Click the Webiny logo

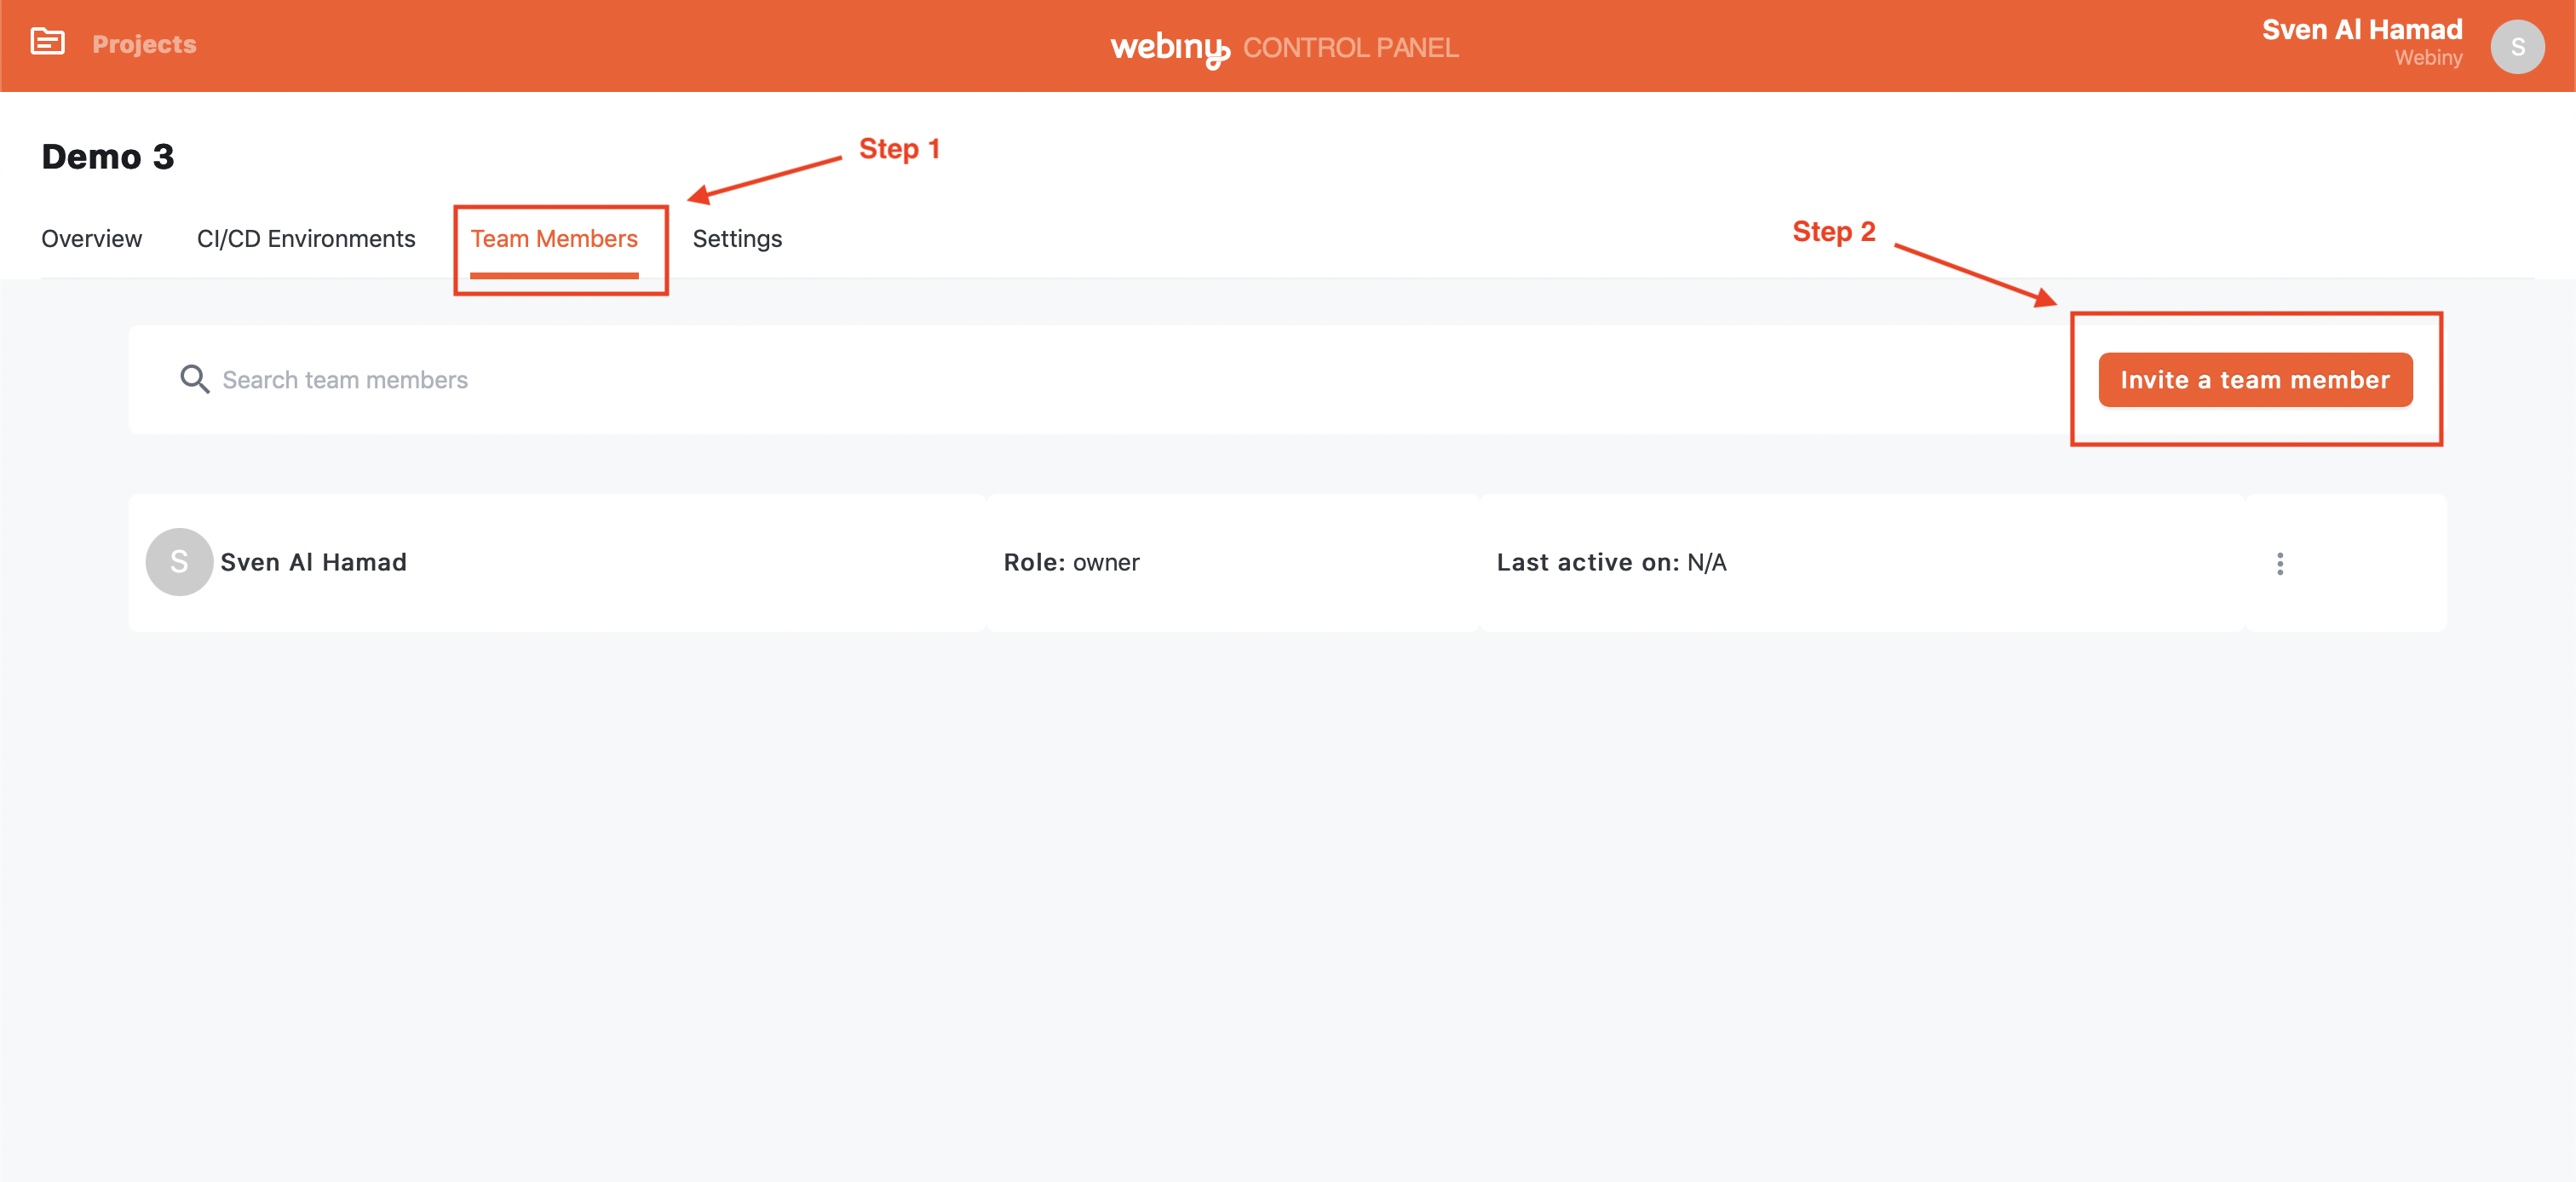click(1169, 47)
